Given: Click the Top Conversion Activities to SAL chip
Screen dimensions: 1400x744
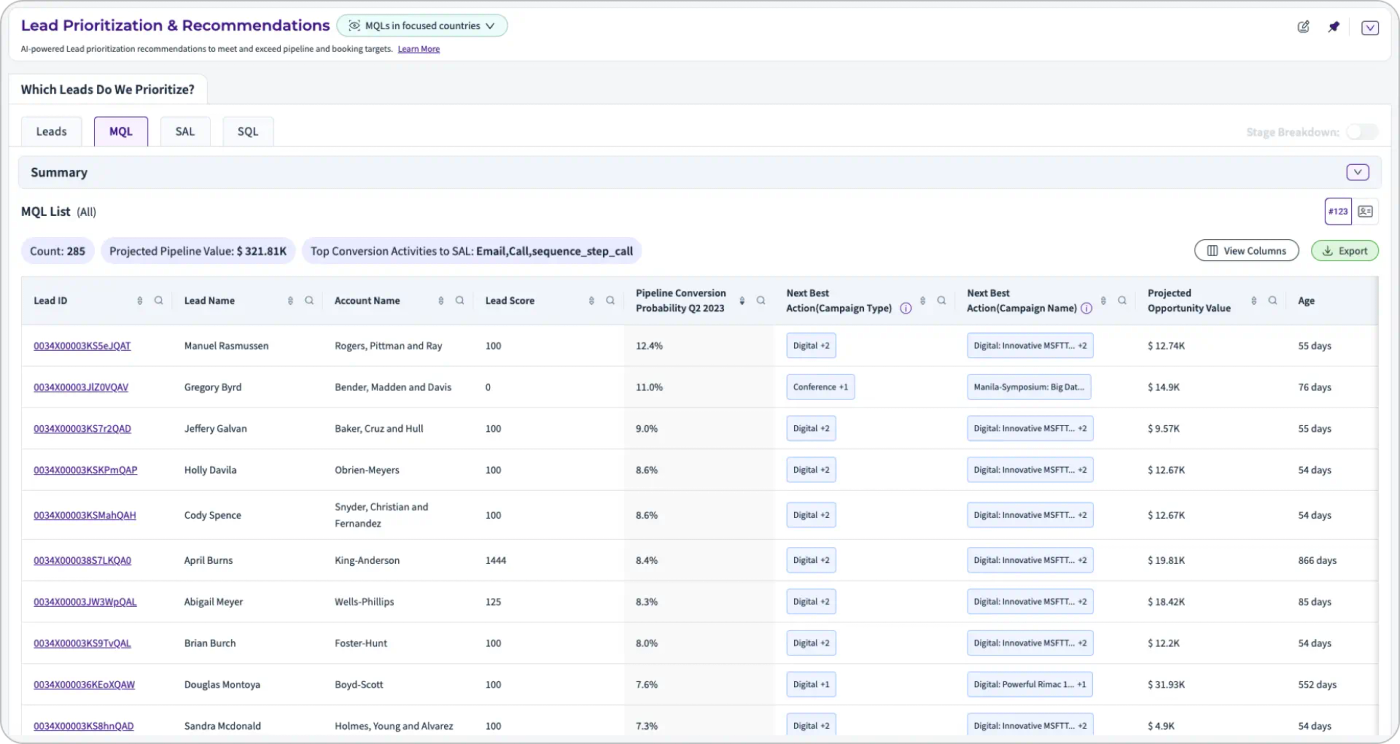Looking at the screenshot, I should pyautogui.click(x=472, y=251).
